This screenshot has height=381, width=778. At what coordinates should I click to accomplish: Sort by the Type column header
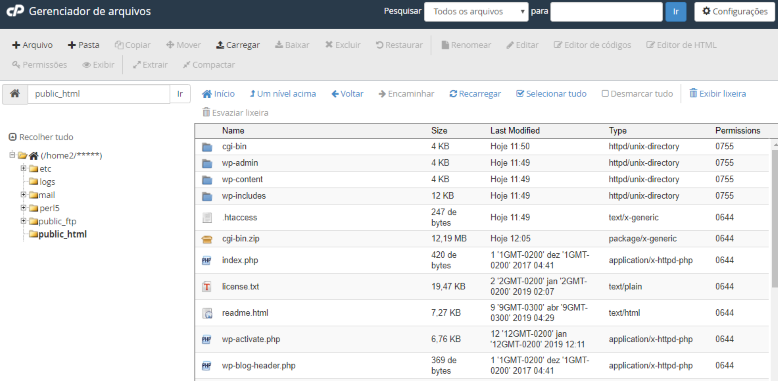[x=617, y=131]
